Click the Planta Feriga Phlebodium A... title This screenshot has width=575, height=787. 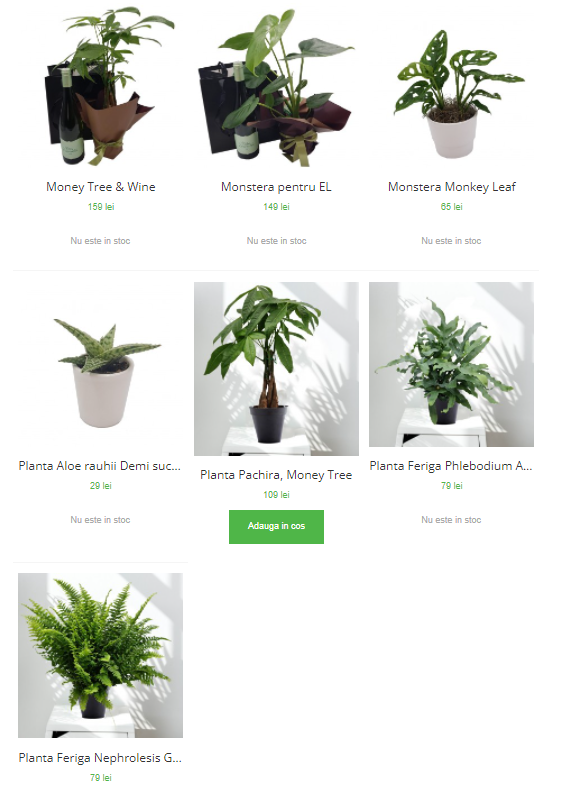[x=451, y=466]
